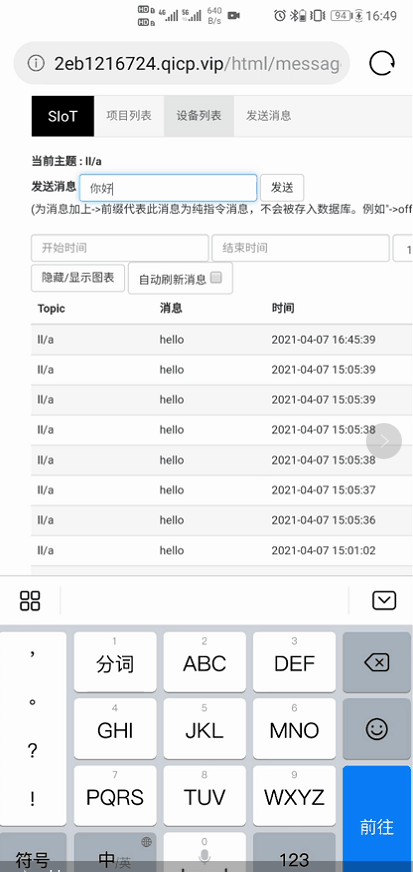Reload the page with the refresh icon

382,63
